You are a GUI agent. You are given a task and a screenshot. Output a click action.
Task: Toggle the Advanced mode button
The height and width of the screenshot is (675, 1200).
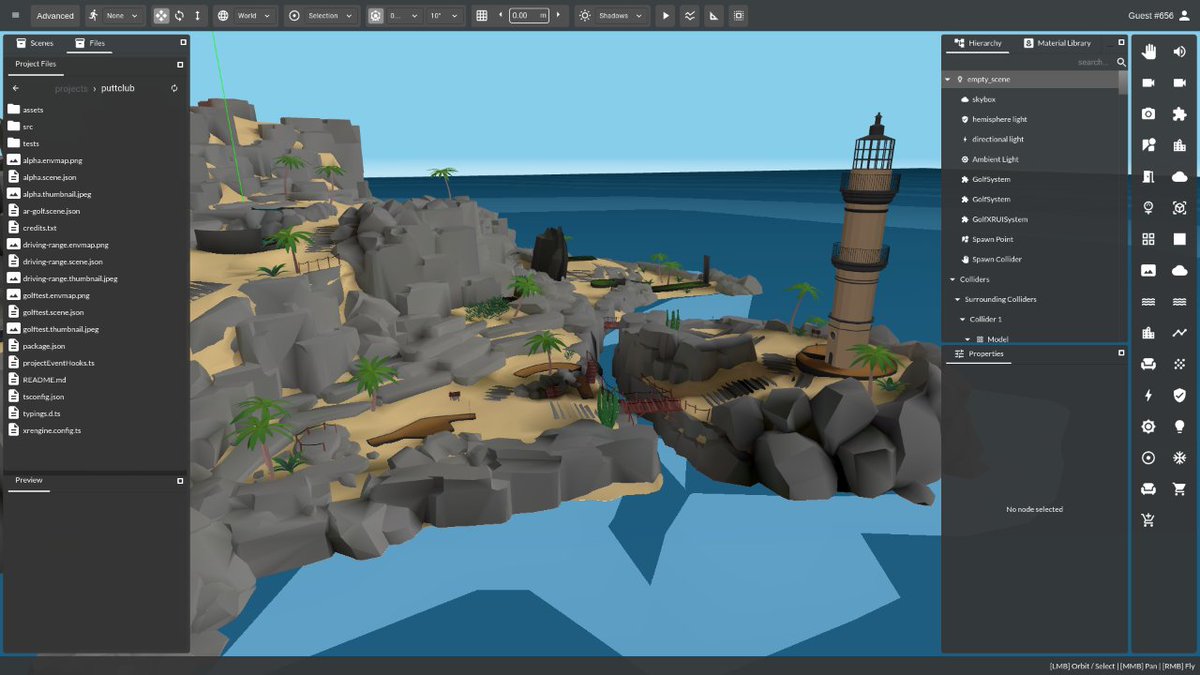tap(55, 16)
